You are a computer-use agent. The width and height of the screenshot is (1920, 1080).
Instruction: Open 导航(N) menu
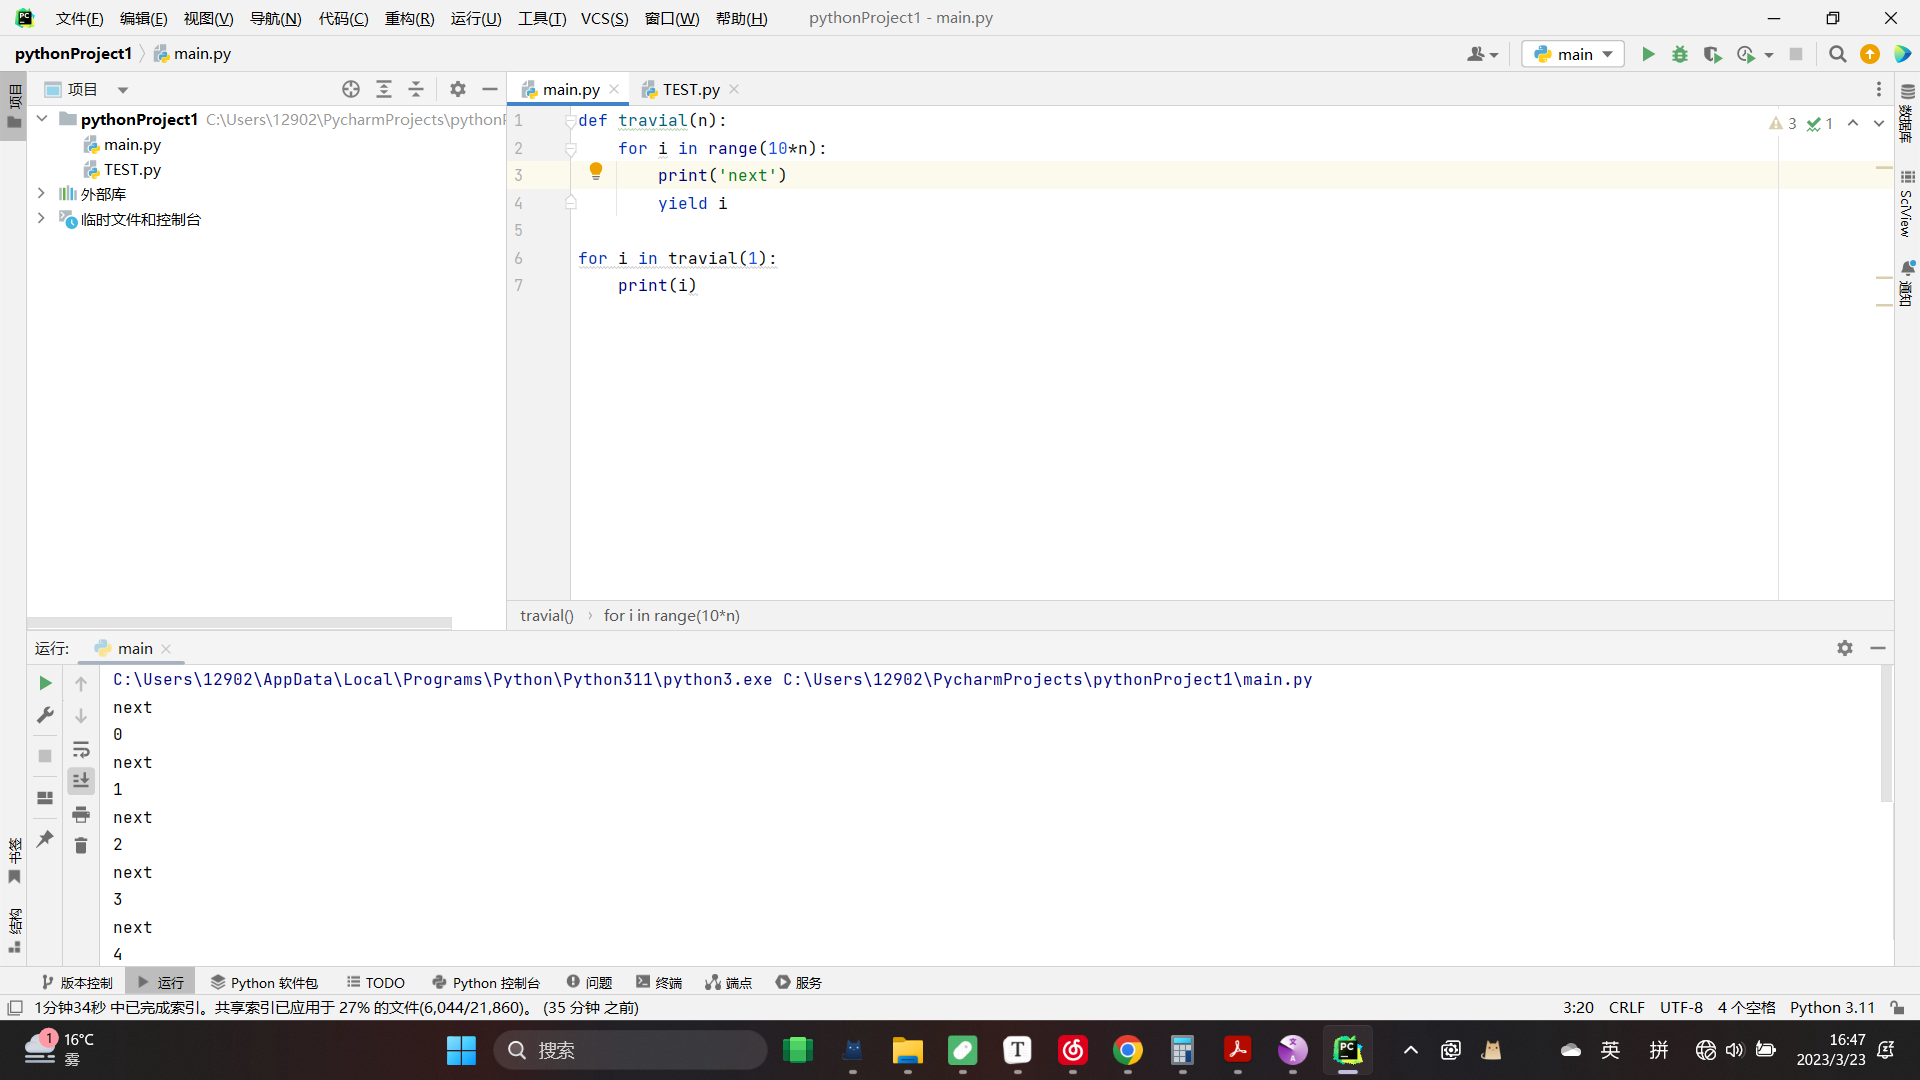(276, 18)
